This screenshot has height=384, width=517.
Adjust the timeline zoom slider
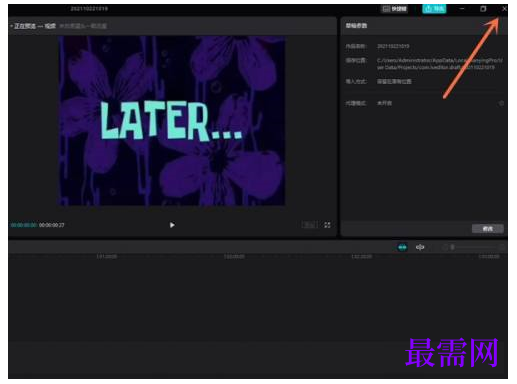coord(474,247)
